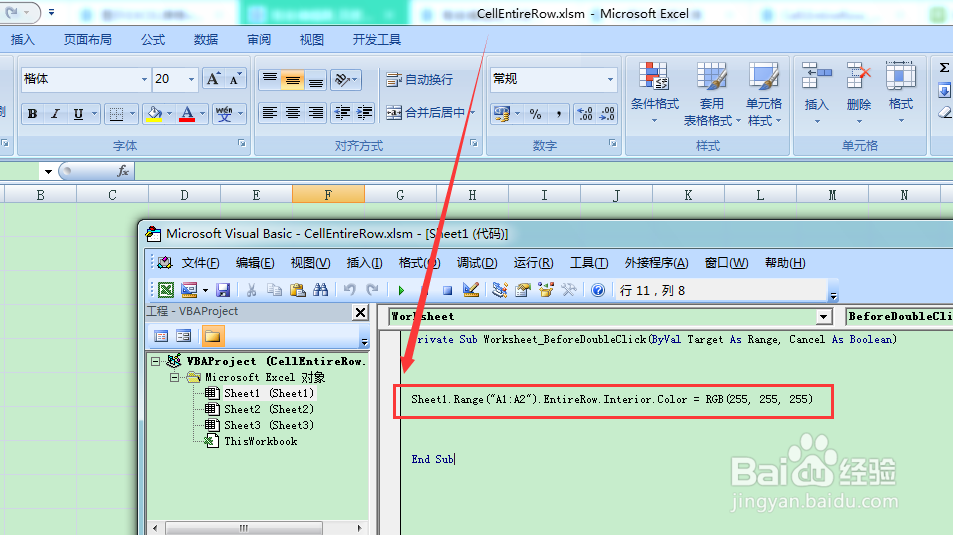Click the Paste clipboard icon in VBA toolbar

click(x=297, y=290)
